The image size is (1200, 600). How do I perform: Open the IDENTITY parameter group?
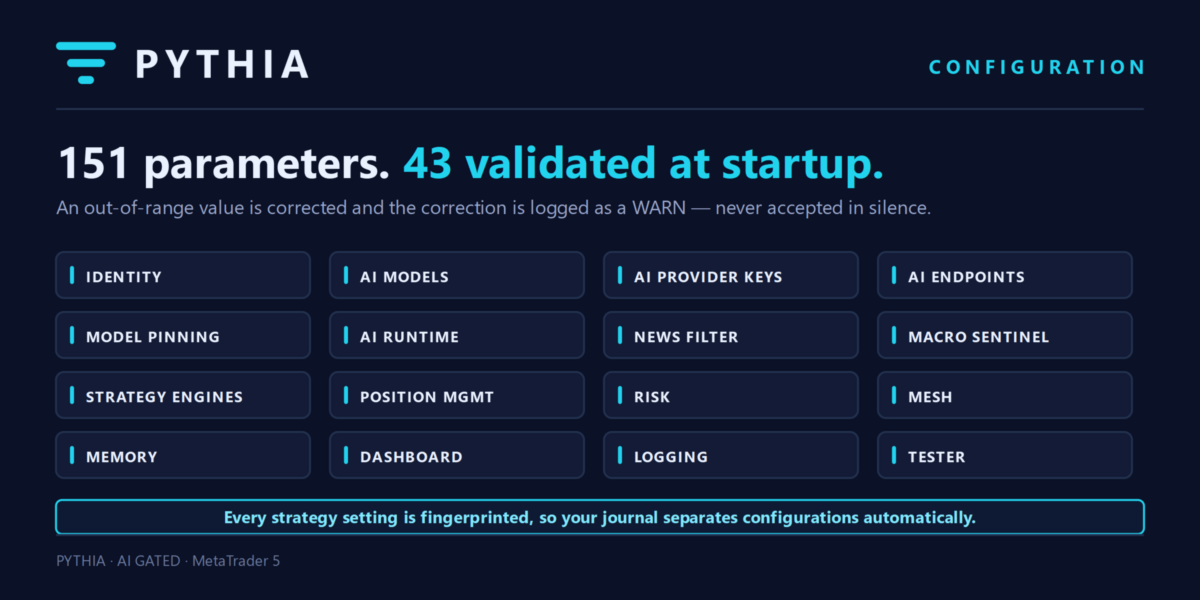click(183, 275)
